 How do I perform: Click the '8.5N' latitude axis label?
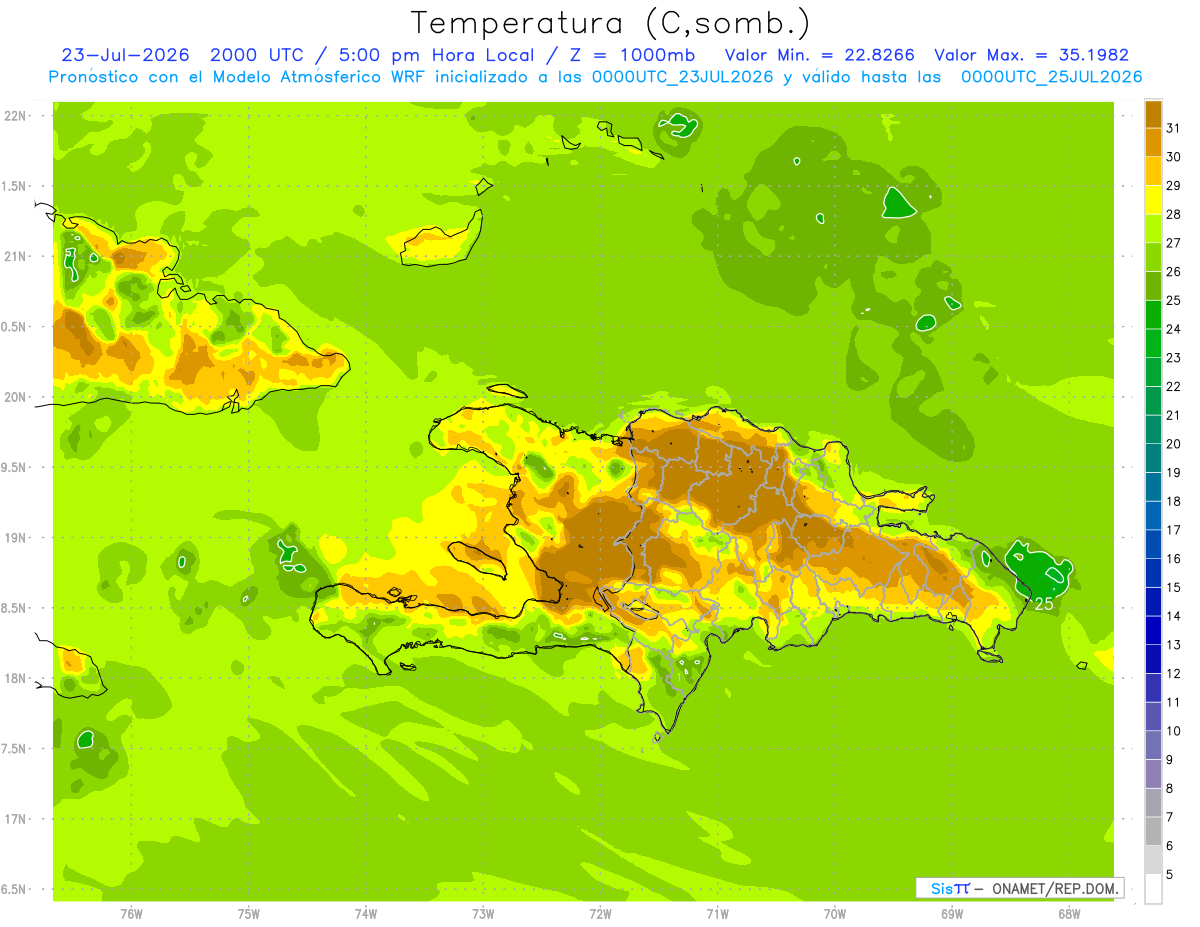(15, 608)
